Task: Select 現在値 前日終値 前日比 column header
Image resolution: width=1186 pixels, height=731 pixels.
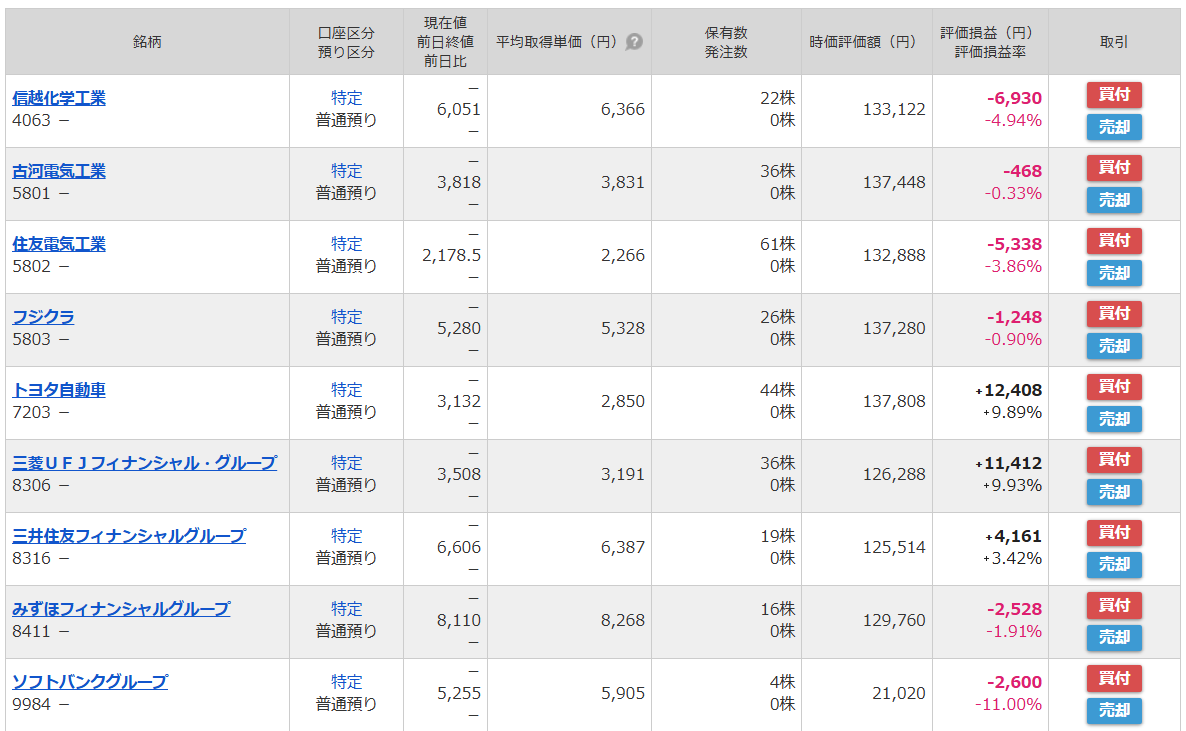Action: [446, 42]
